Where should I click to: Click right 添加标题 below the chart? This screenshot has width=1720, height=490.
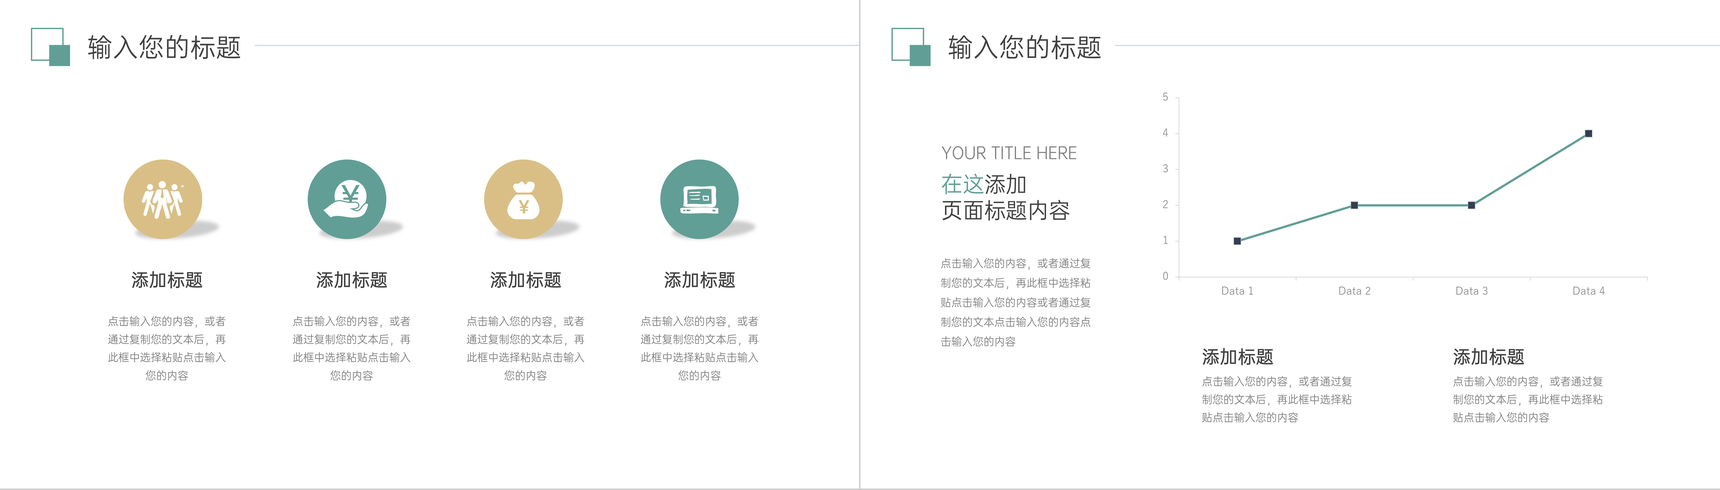tap(1488, 357)
